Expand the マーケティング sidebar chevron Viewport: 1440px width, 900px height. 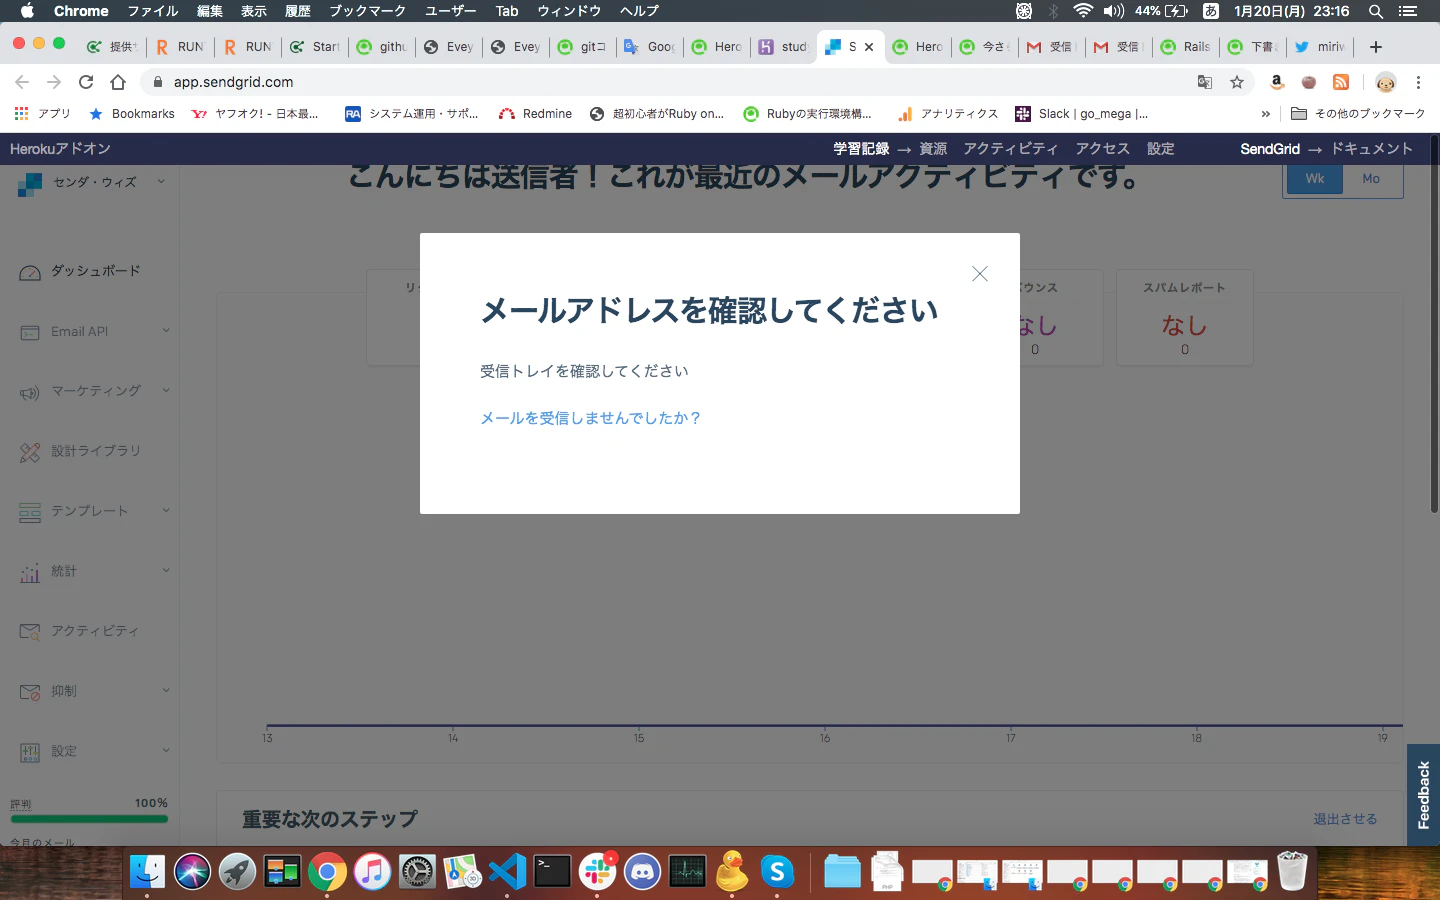166,391
